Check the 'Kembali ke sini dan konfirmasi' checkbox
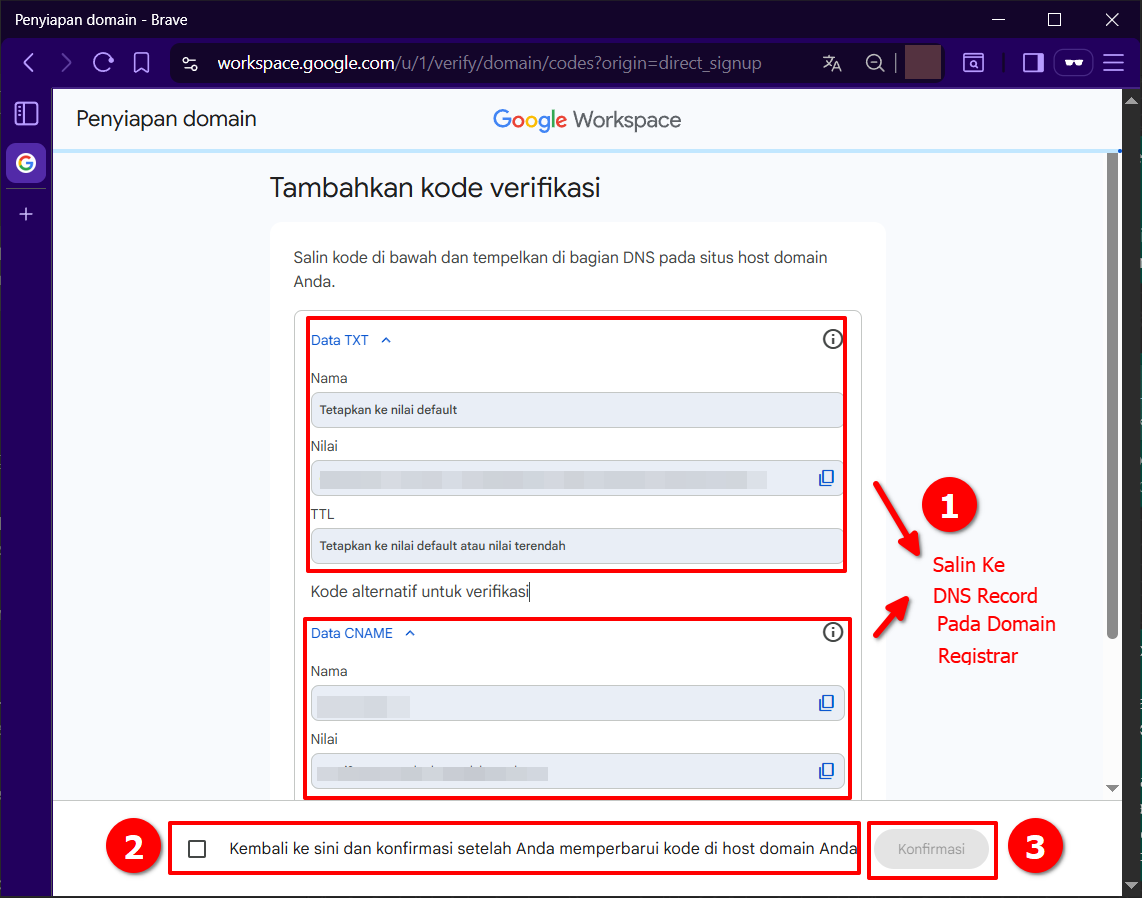 197,848
